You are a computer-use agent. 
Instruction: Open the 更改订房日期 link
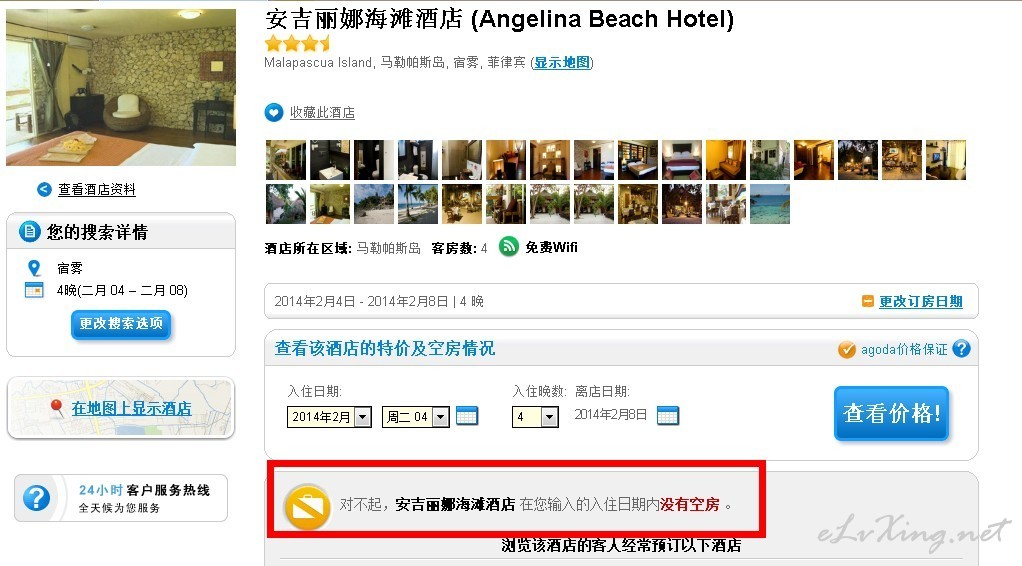920,301
